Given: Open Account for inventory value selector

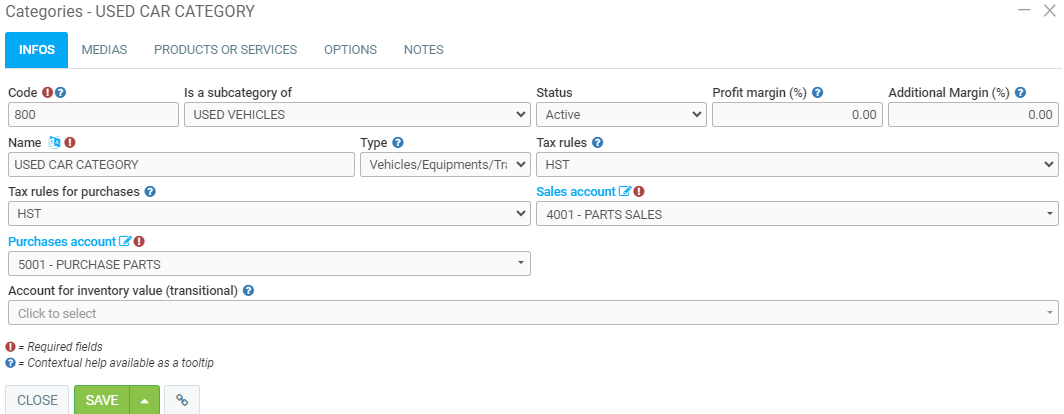Looking at the screenshot, I should click(x=532, y=313).
